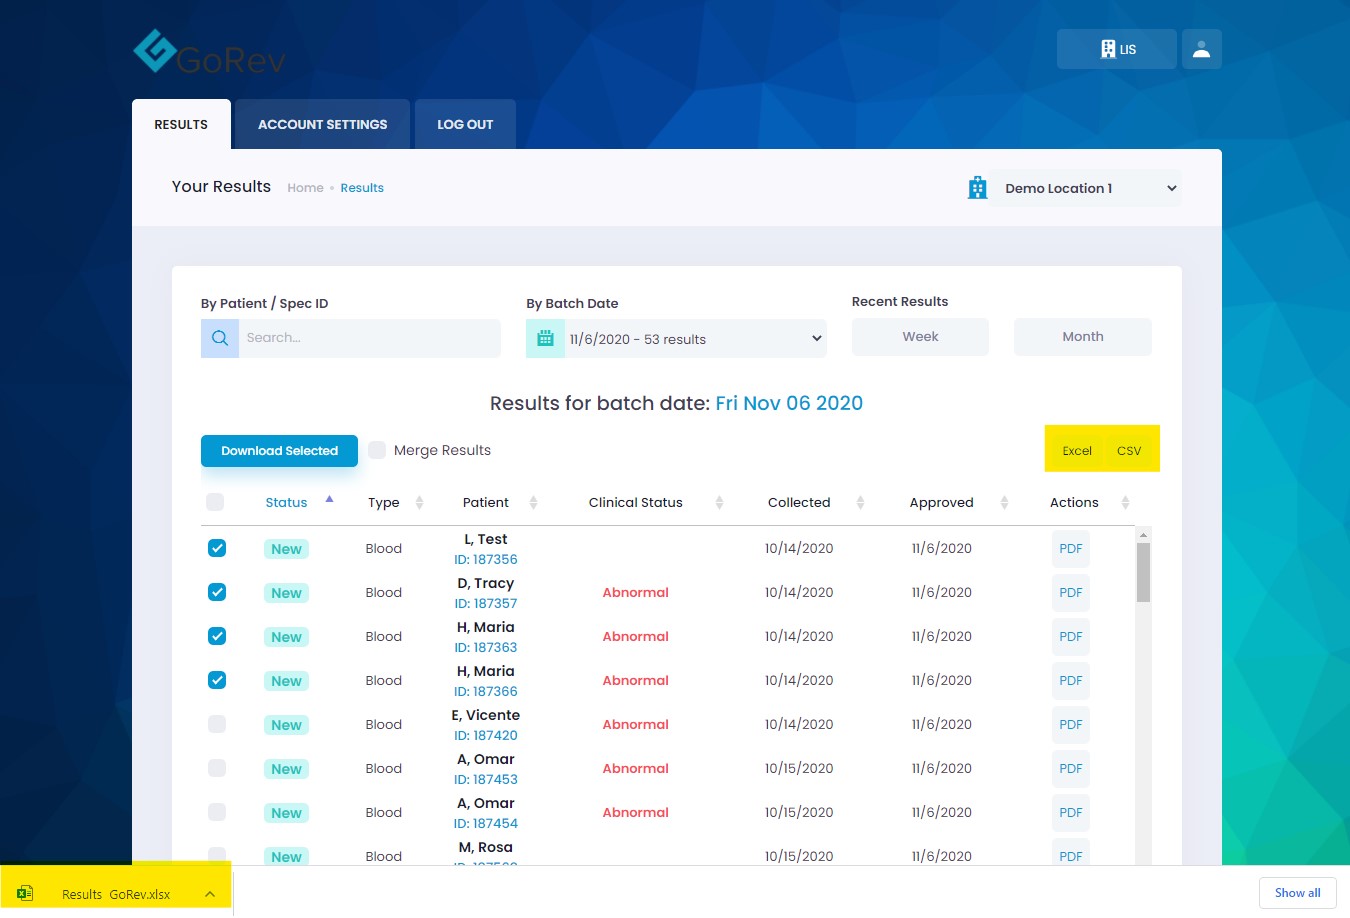Screen dimensions: 1350x918
Task: Open the downloaded Results GoRev.xlsx file
Action: click(x=115, y=894)
